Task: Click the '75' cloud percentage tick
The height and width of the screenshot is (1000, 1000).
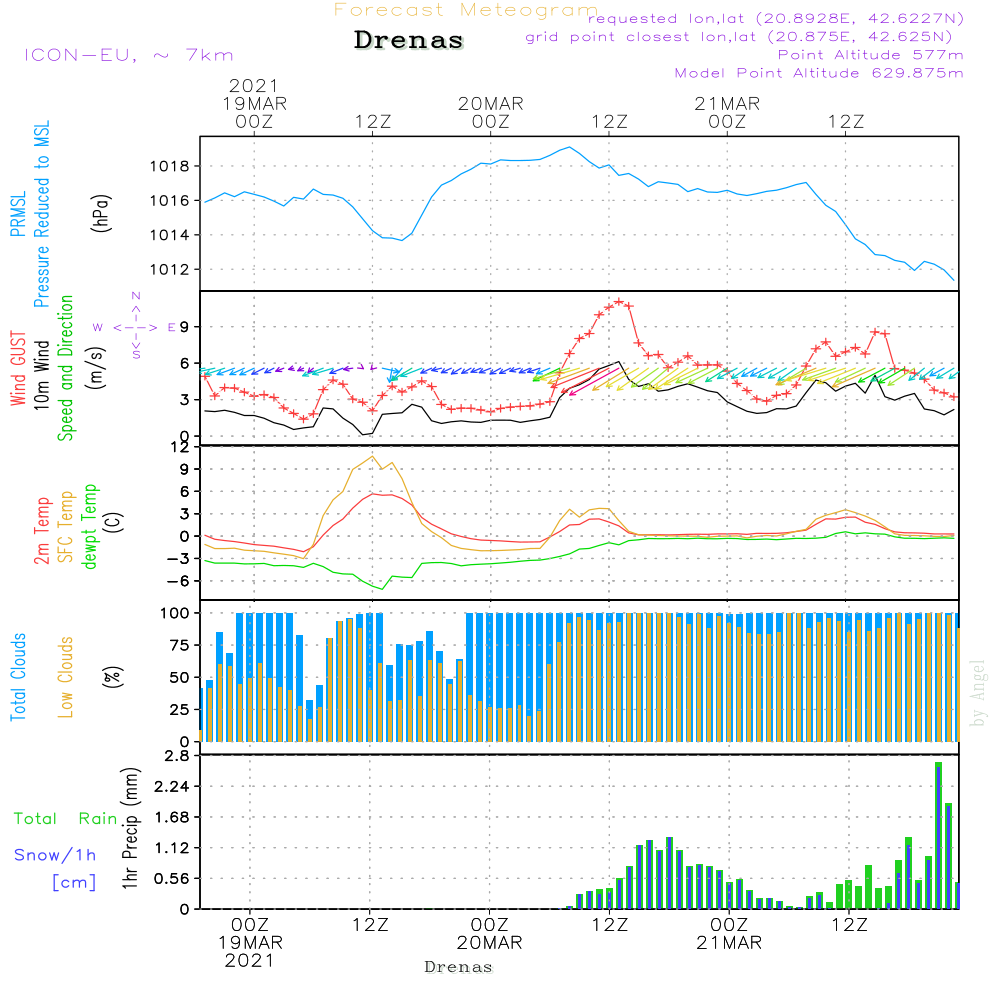Action: tap(180, 645)
